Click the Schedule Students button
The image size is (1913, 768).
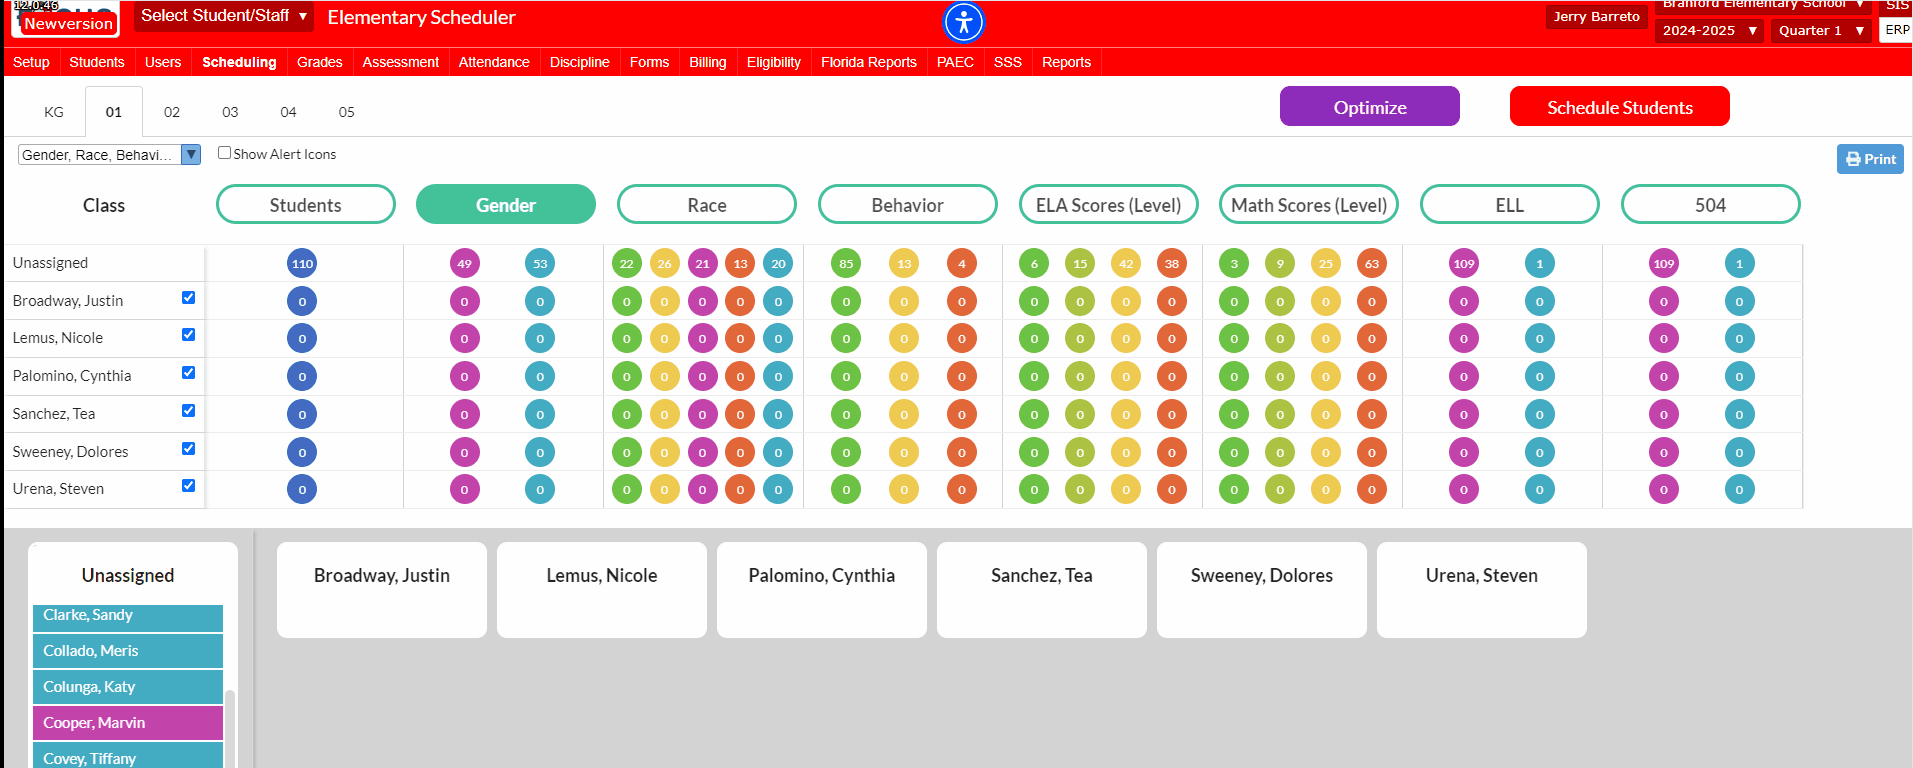[1620, 106]
